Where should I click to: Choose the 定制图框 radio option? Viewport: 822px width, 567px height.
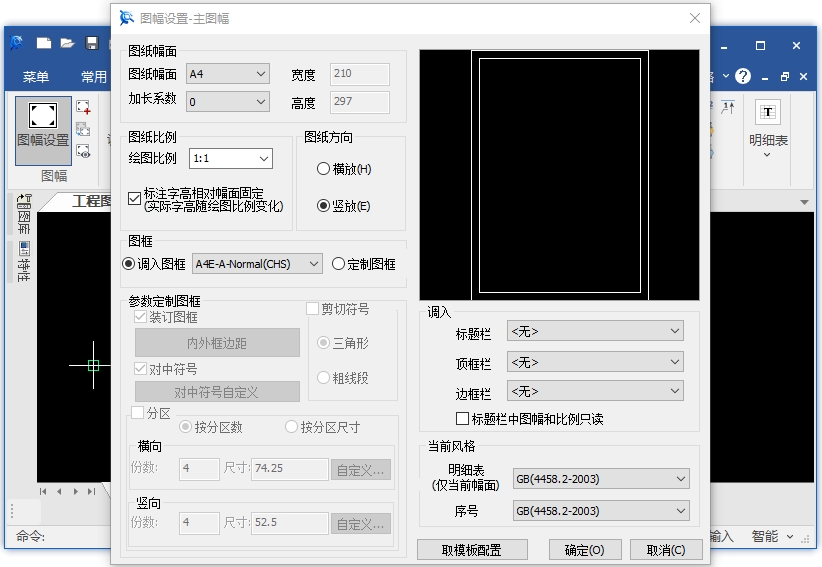(x=338, y=264)
